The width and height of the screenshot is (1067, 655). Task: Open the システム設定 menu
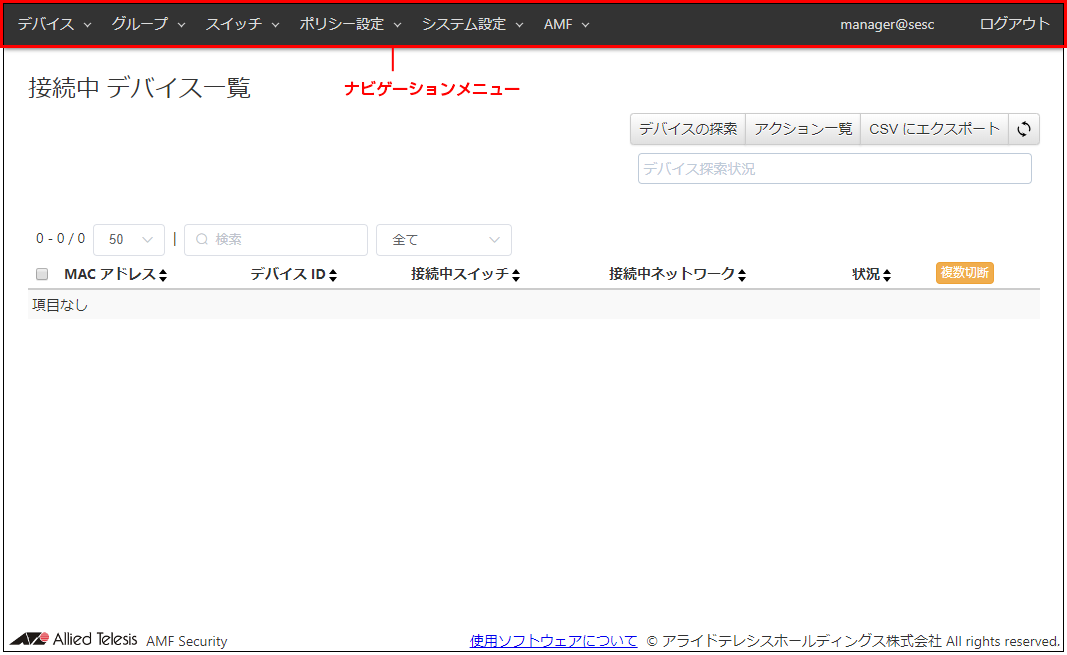pos(472,24)
